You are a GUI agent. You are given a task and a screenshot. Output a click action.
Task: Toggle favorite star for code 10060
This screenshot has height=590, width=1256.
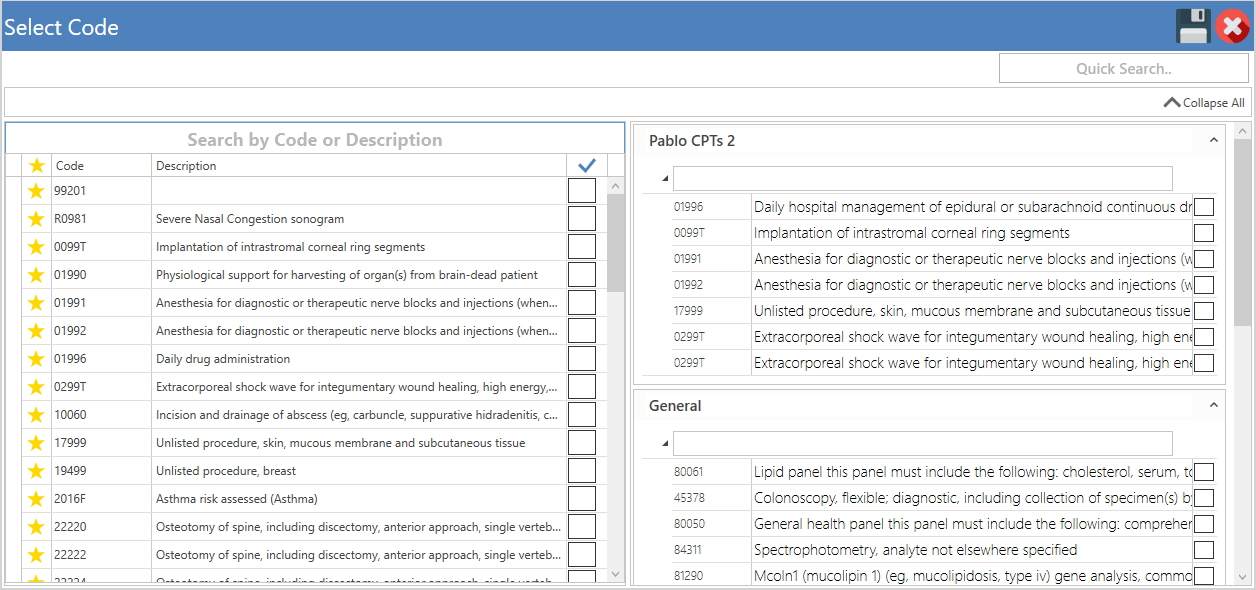pos(37,415)
